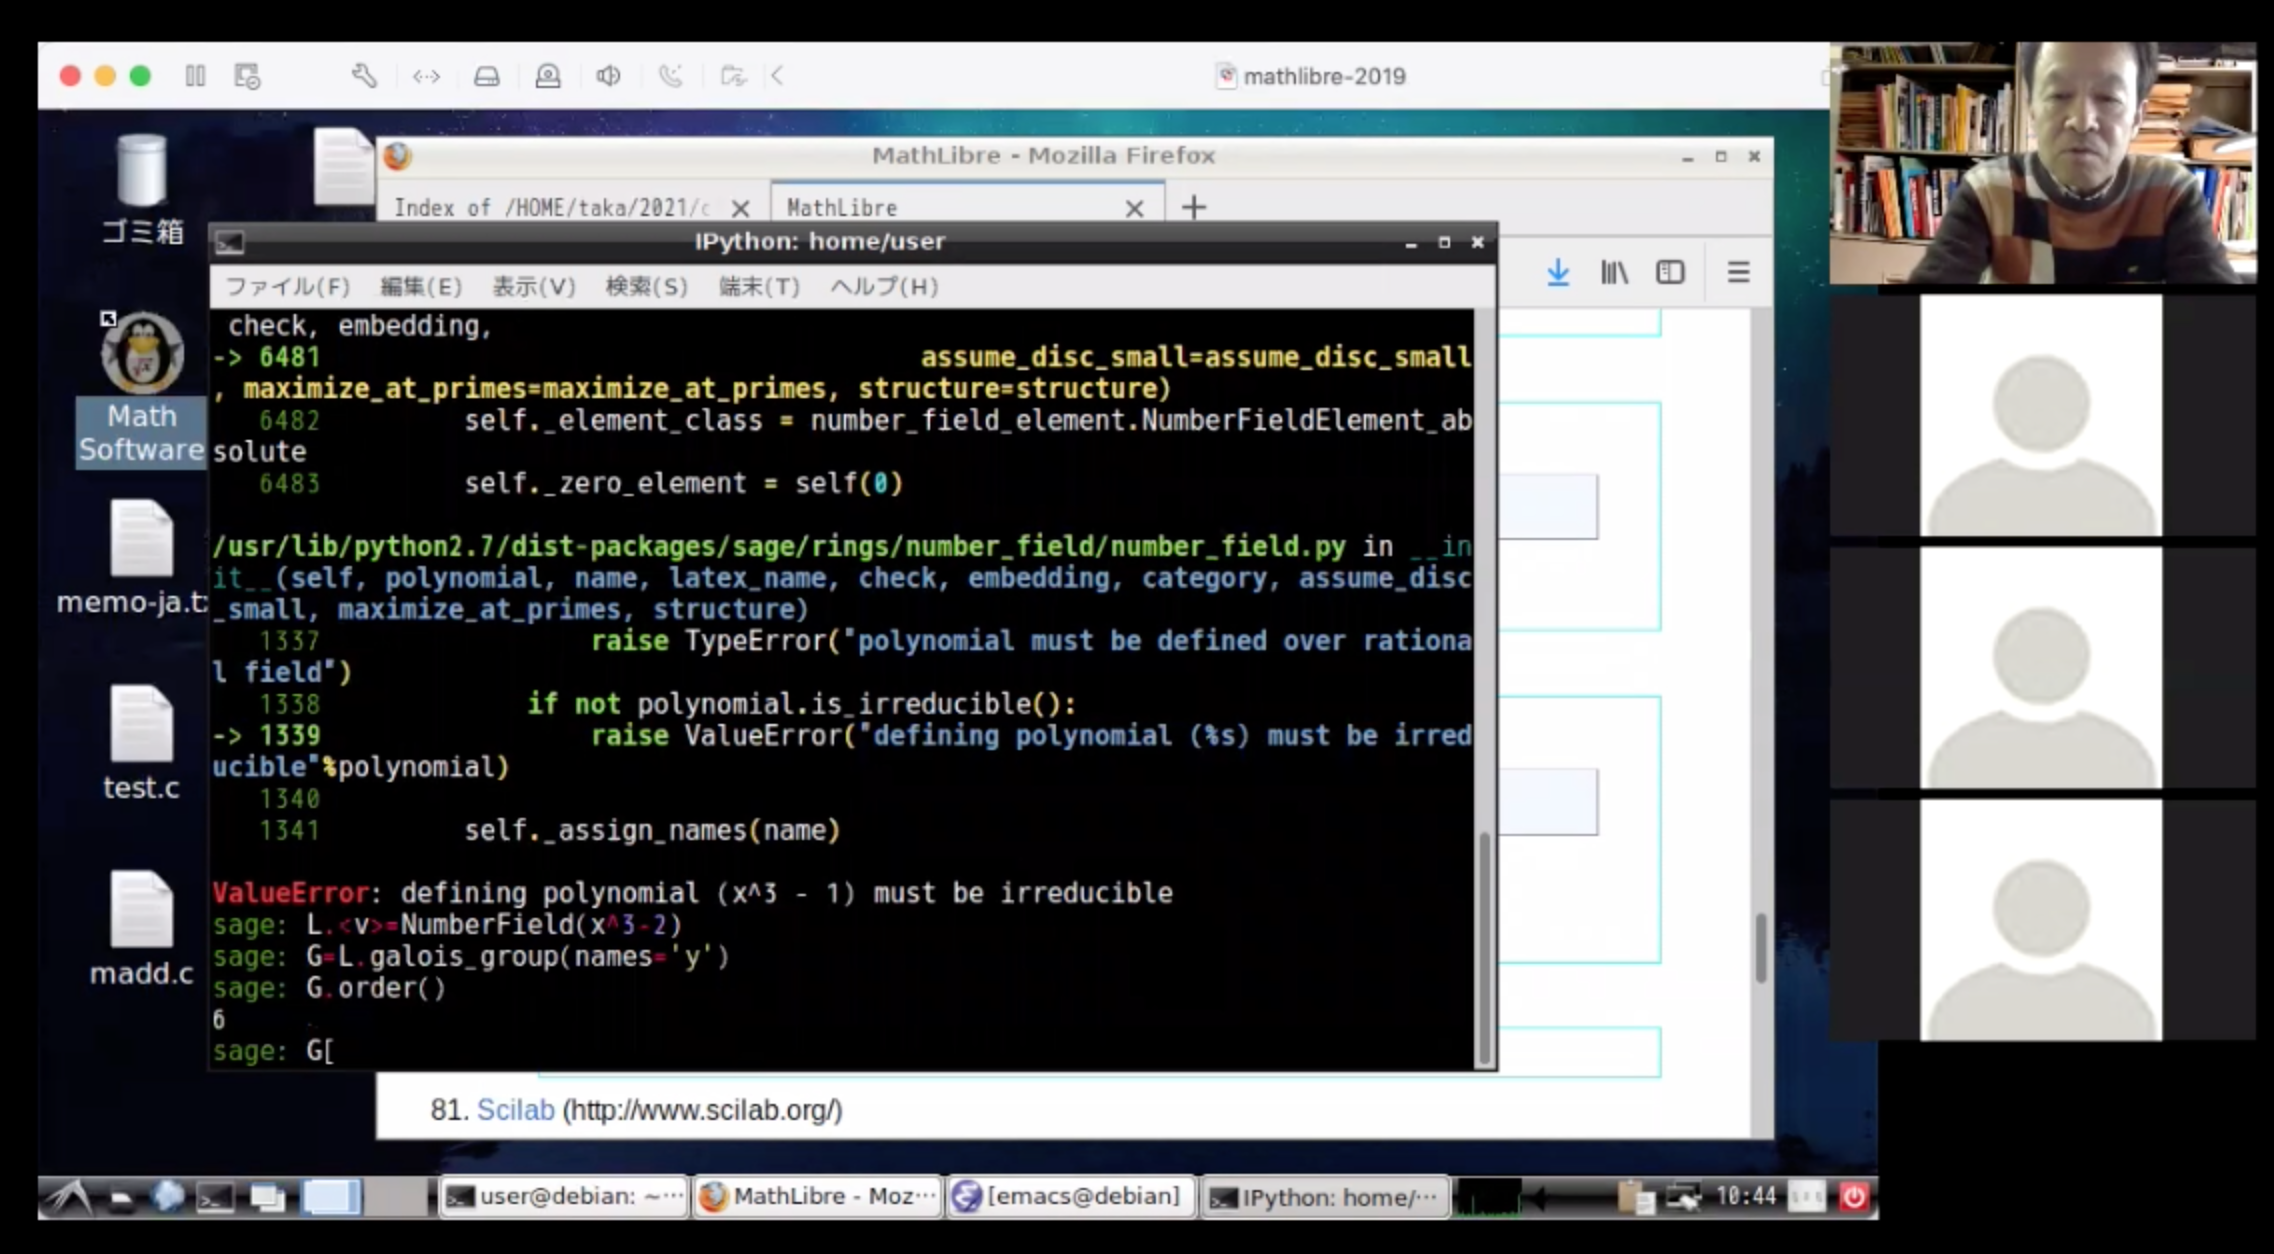Open the LXDE start menu icon
The image size is (2274, 1254).
[x=68, y=1196]
